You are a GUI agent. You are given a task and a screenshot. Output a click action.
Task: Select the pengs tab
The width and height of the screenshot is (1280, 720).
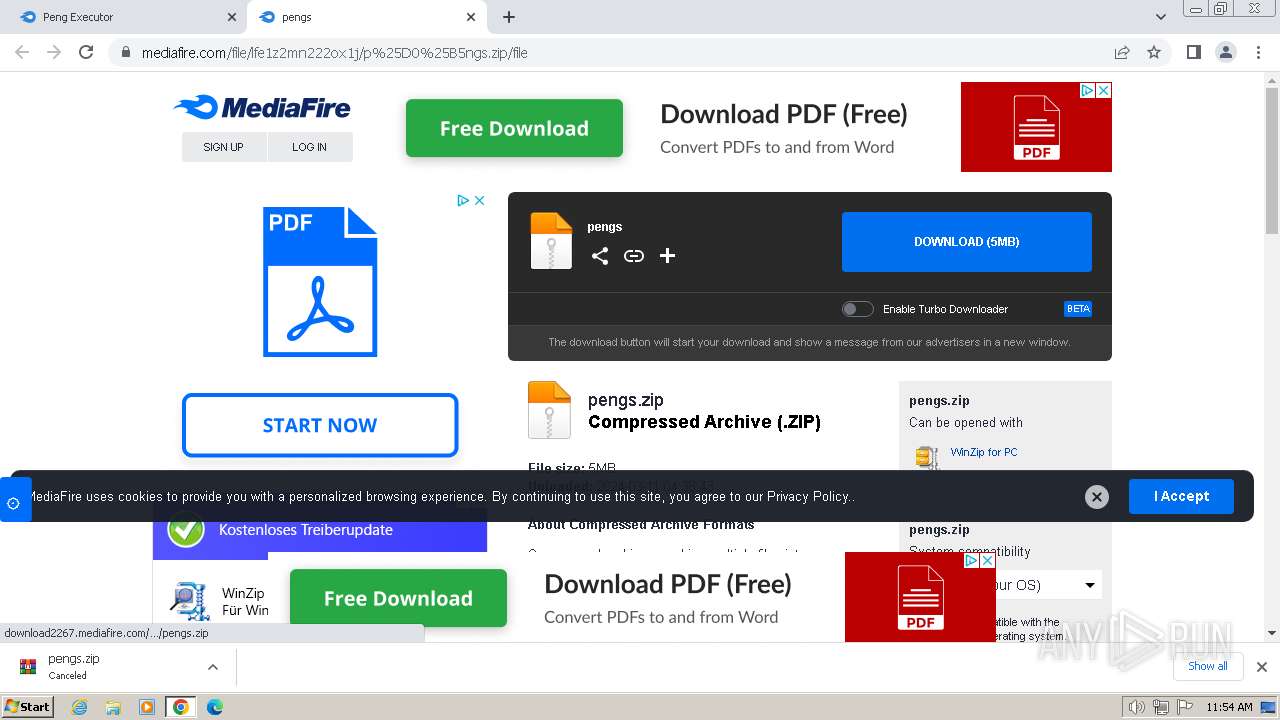366,17
